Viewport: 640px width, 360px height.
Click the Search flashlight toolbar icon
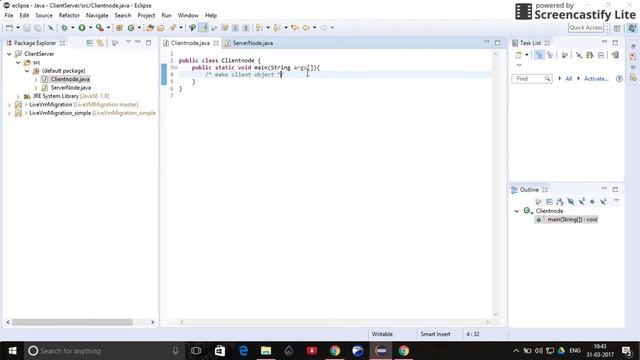tap(173, 28)
